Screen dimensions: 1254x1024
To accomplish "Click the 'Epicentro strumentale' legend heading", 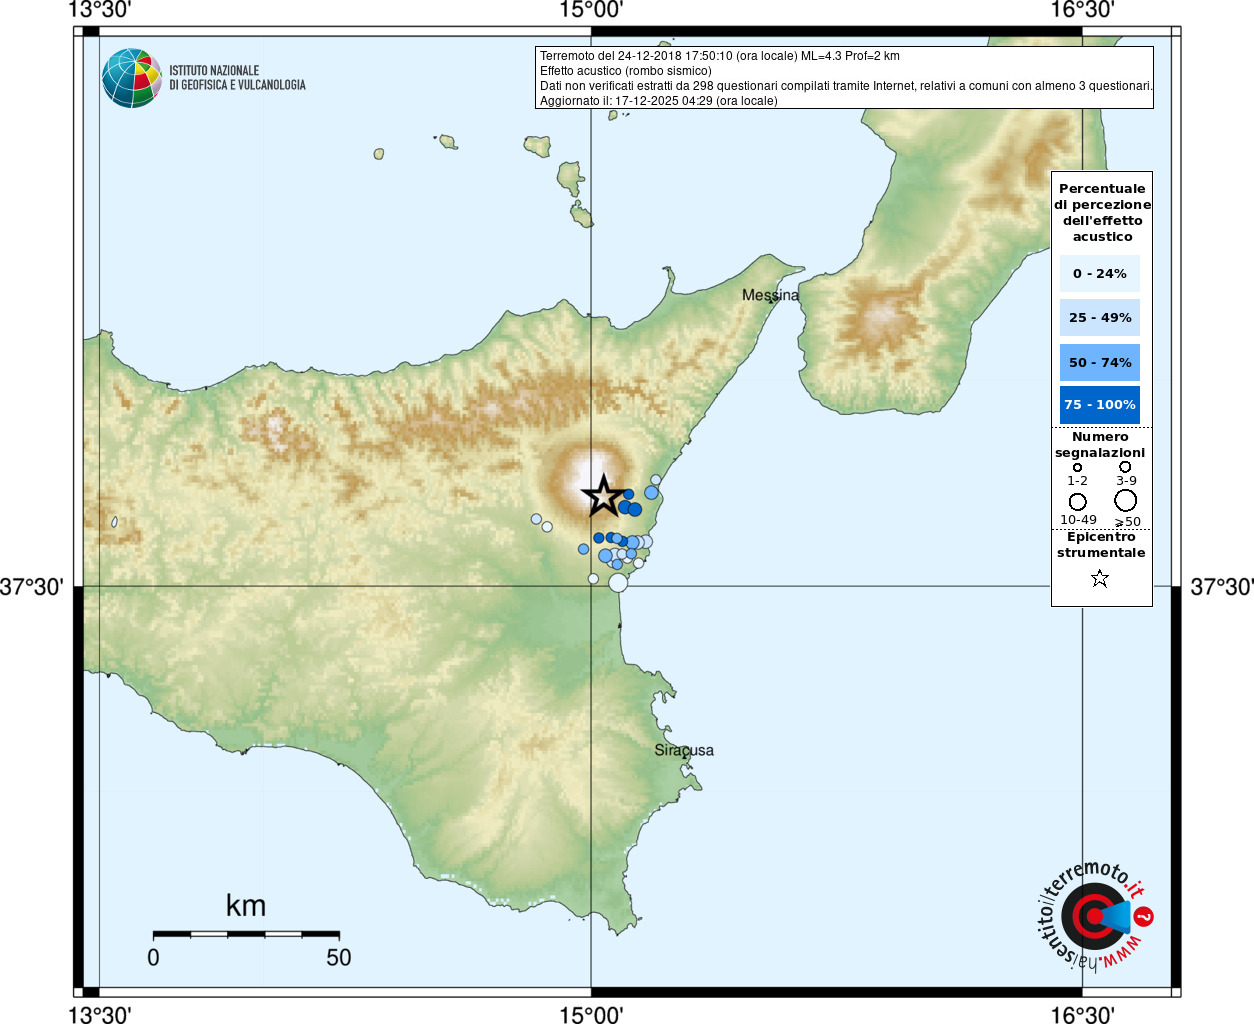I will pos(1101,544).
